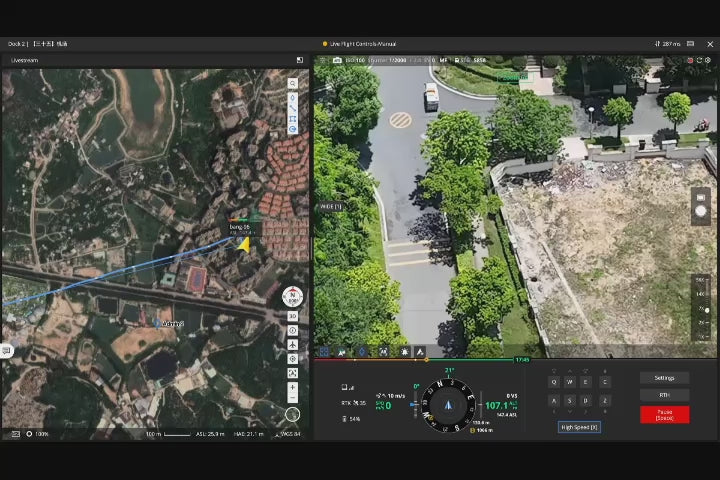Select the line drawing tool on map
This screenshot has width=720, height=480.
tap(293, 108)
